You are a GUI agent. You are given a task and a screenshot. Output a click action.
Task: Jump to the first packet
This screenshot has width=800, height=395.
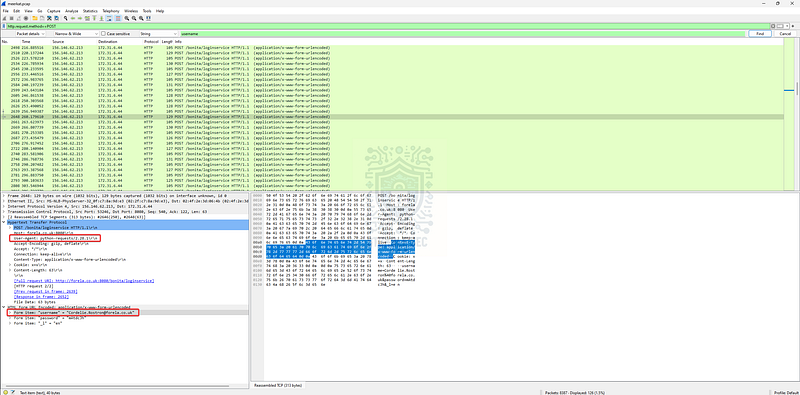(x=94, y=18)
